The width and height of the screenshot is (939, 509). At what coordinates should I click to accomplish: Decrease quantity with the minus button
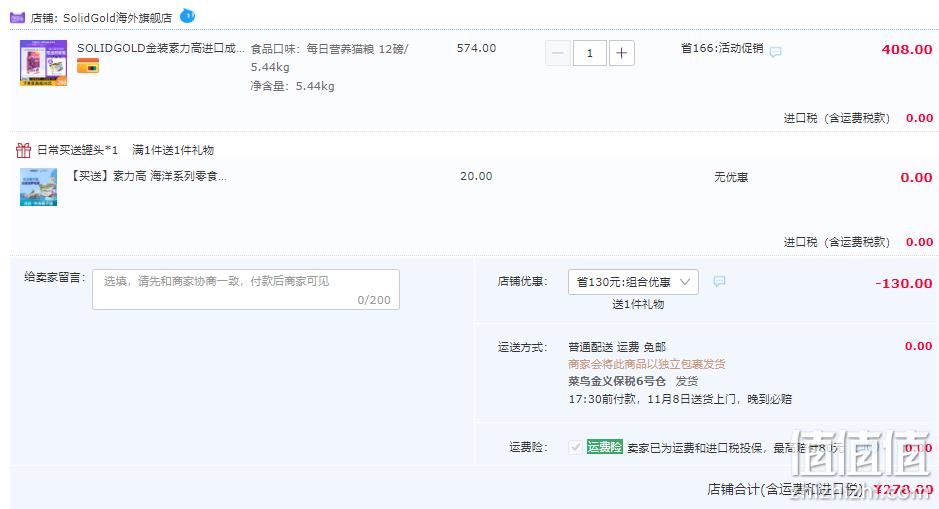point(558,53)
